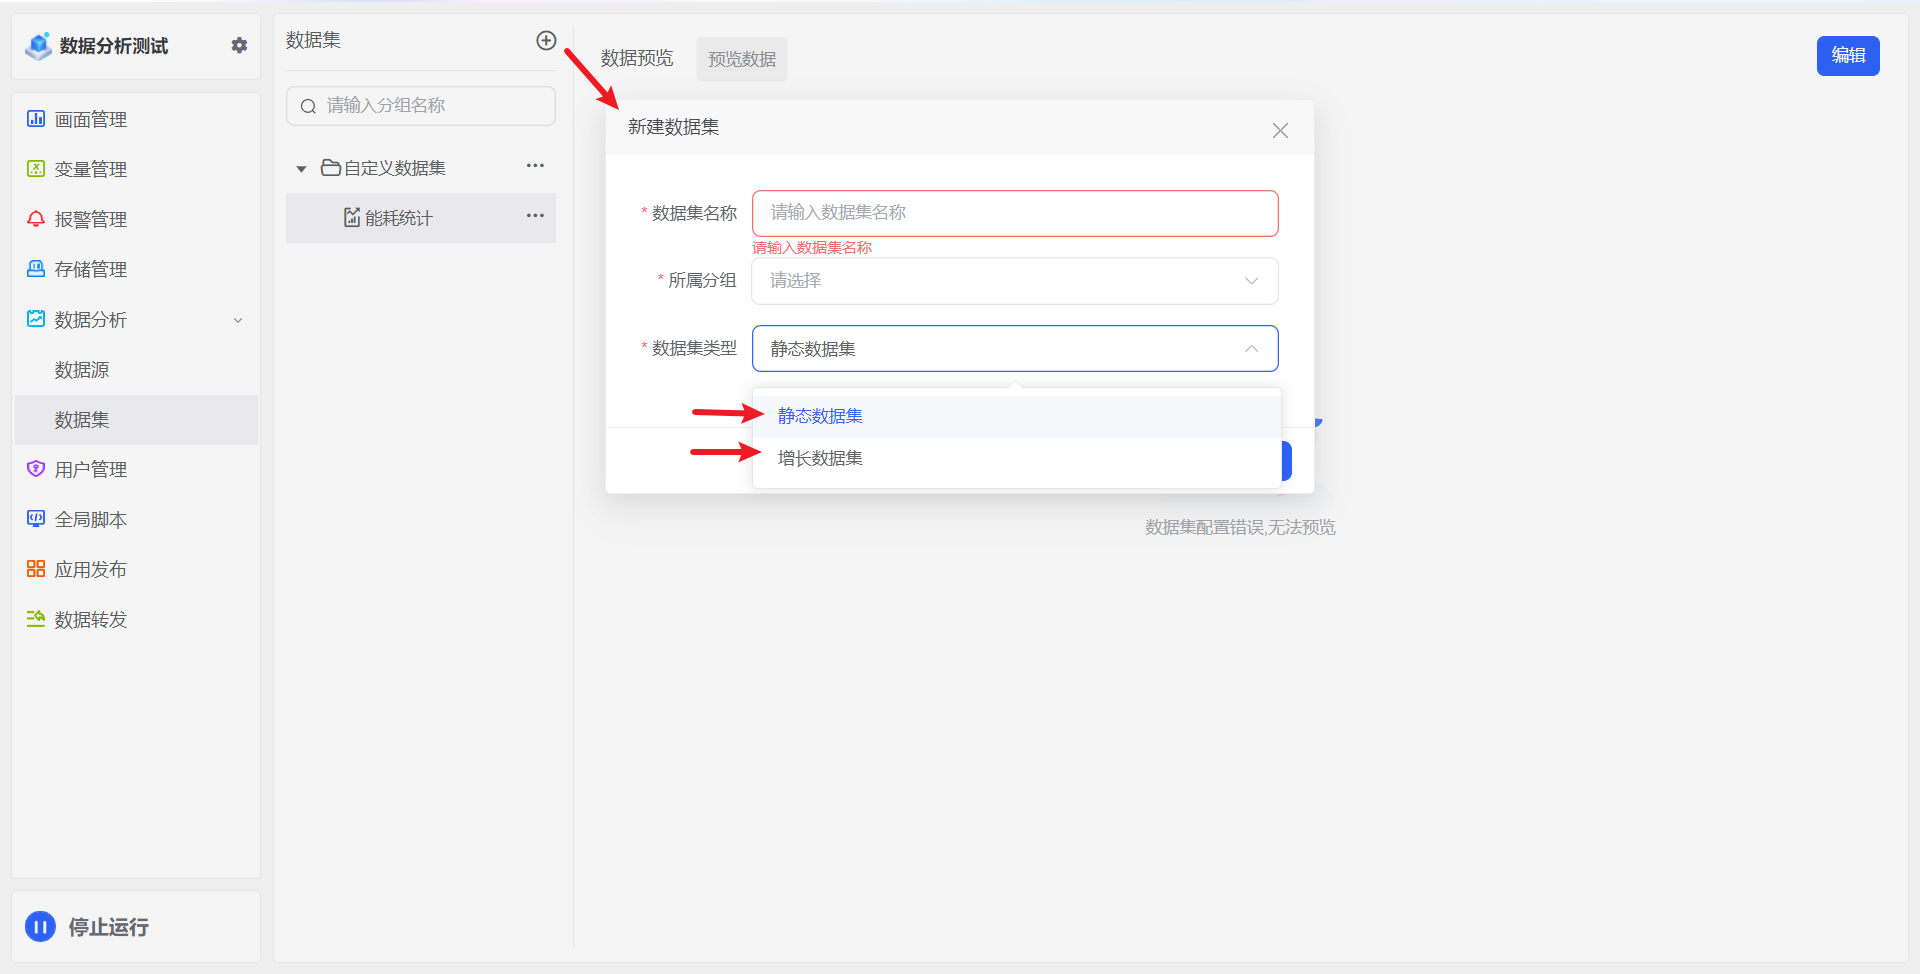The height and width of the screenshot is (974, 1920).
Task: Open 画面管理 from the sidebar
Action: point(90,120)
